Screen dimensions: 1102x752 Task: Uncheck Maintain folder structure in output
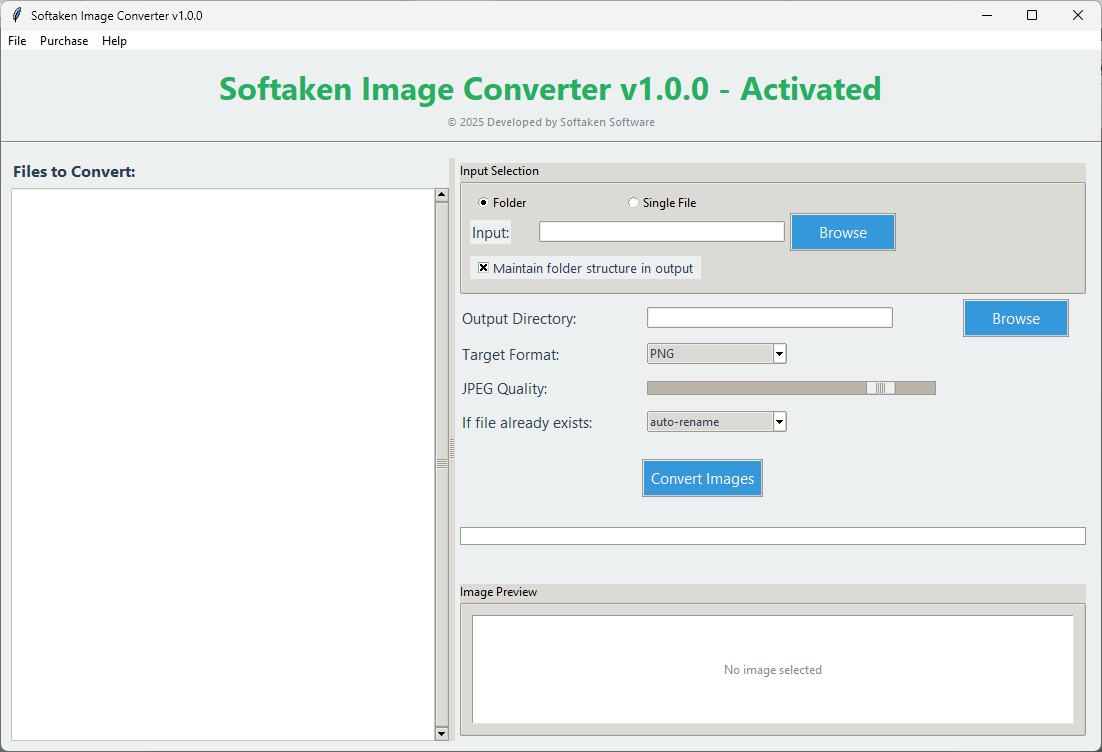tap(484, 268)
